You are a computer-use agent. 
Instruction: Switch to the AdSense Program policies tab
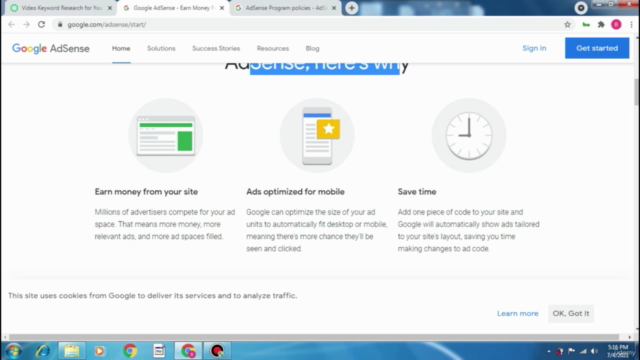point(286,8)
